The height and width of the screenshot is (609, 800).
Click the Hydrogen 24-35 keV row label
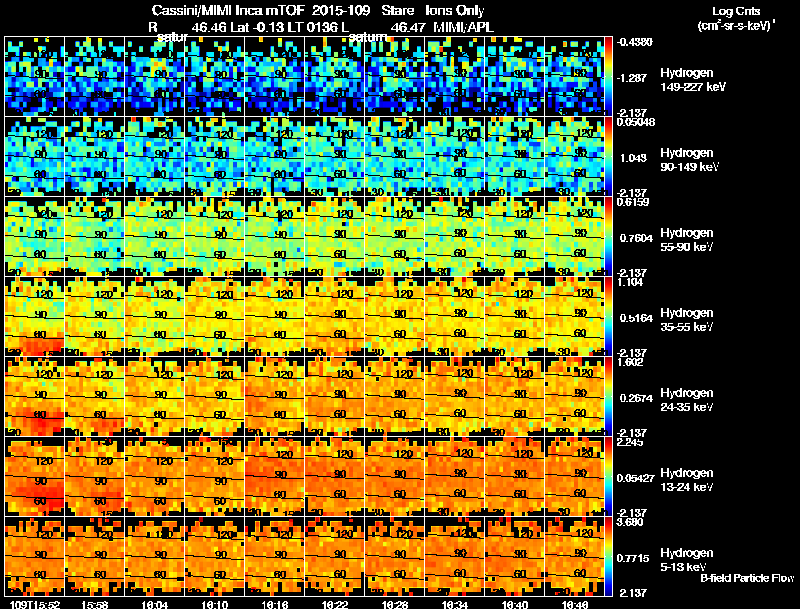[x=687, y=400]
